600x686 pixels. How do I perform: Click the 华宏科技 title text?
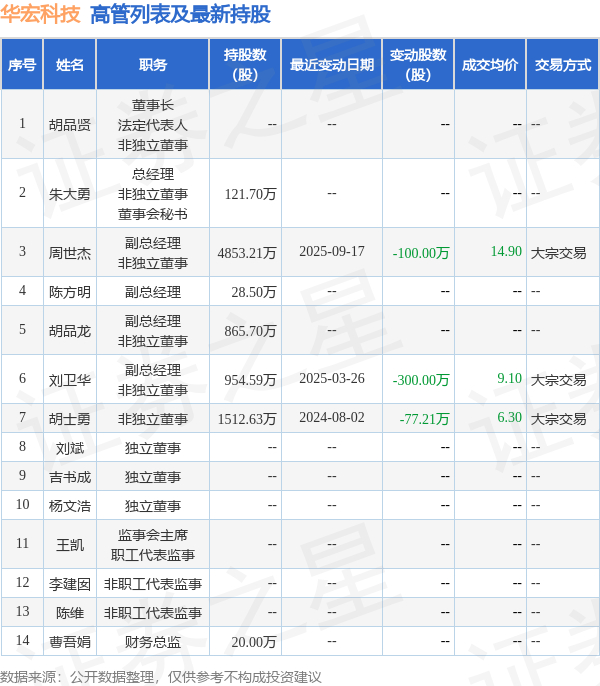[x=40, y=14]
